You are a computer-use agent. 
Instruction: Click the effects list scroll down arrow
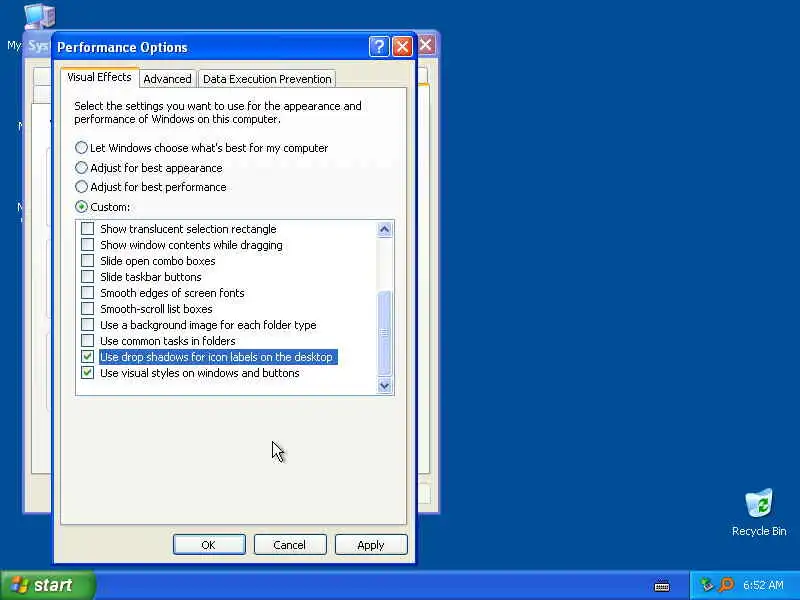tap(384, 385)
